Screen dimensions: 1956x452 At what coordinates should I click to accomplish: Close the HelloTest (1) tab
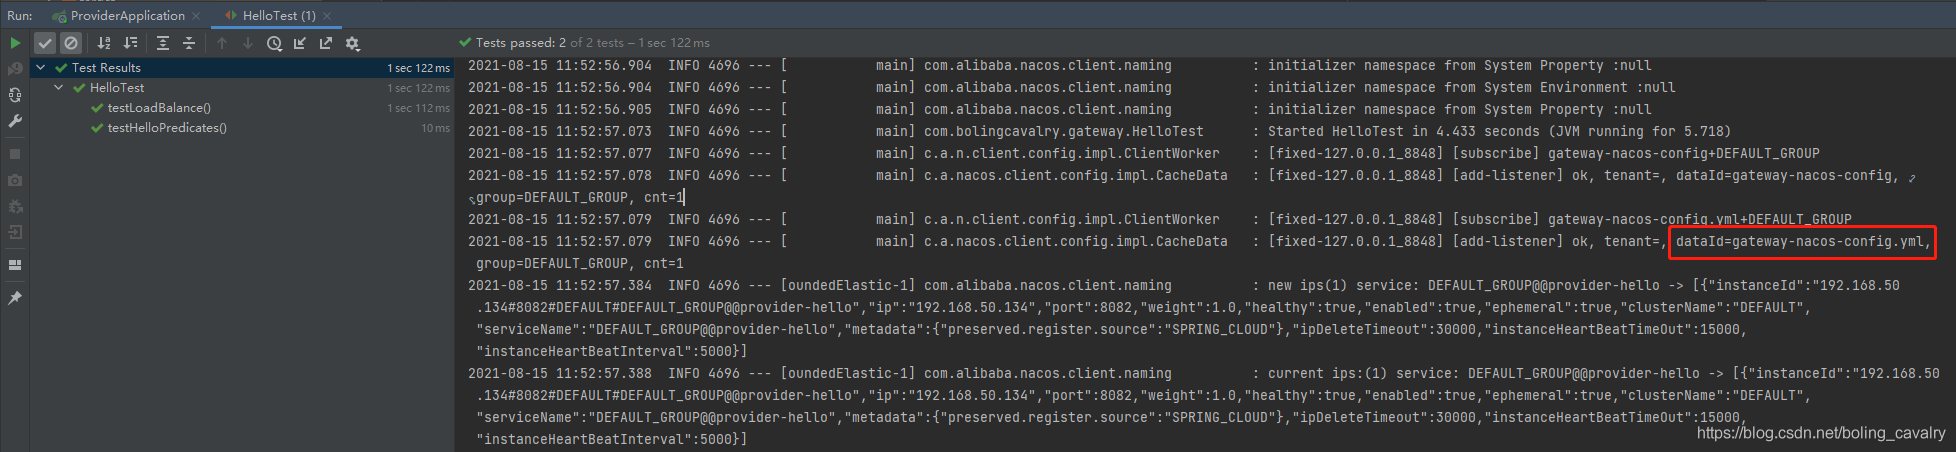click(327, 15)
